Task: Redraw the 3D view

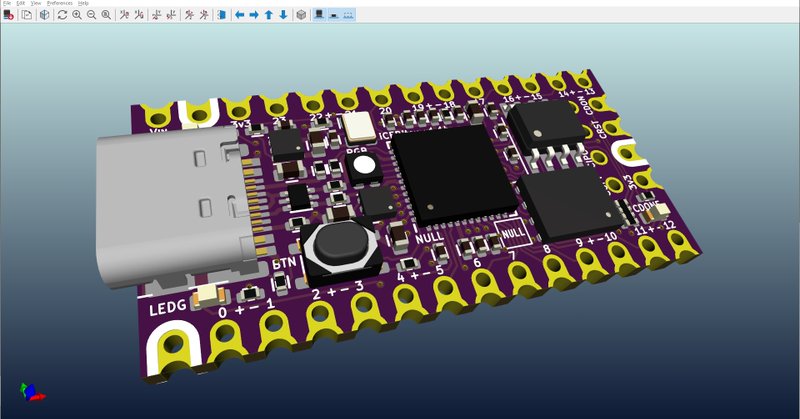Action: pos(62,15)
